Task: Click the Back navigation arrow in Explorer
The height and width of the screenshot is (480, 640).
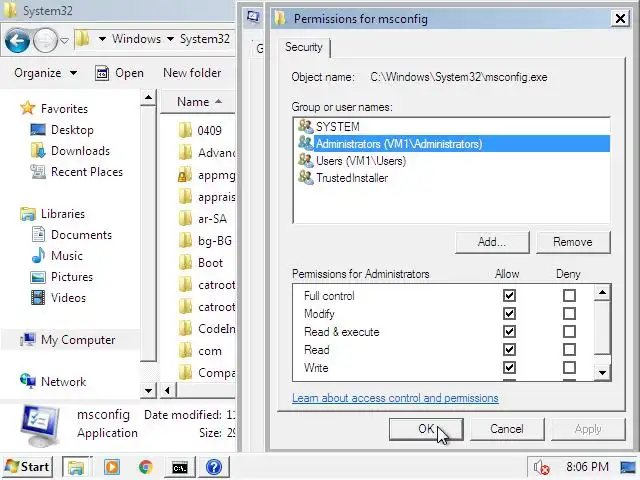Action: pos(17,40)
